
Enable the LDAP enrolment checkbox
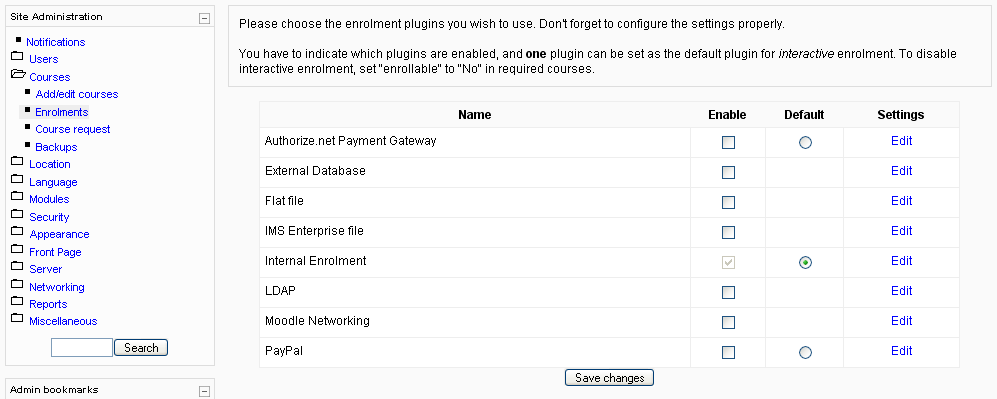pyautogui.click(x=728, y=292)
